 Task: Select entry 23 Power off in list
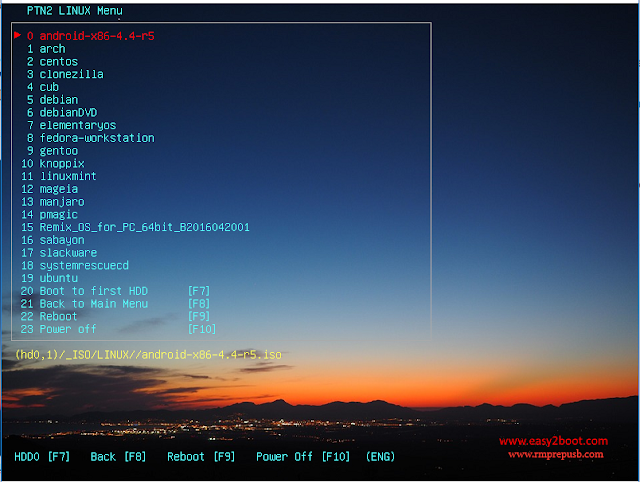(x=118, y=329)
